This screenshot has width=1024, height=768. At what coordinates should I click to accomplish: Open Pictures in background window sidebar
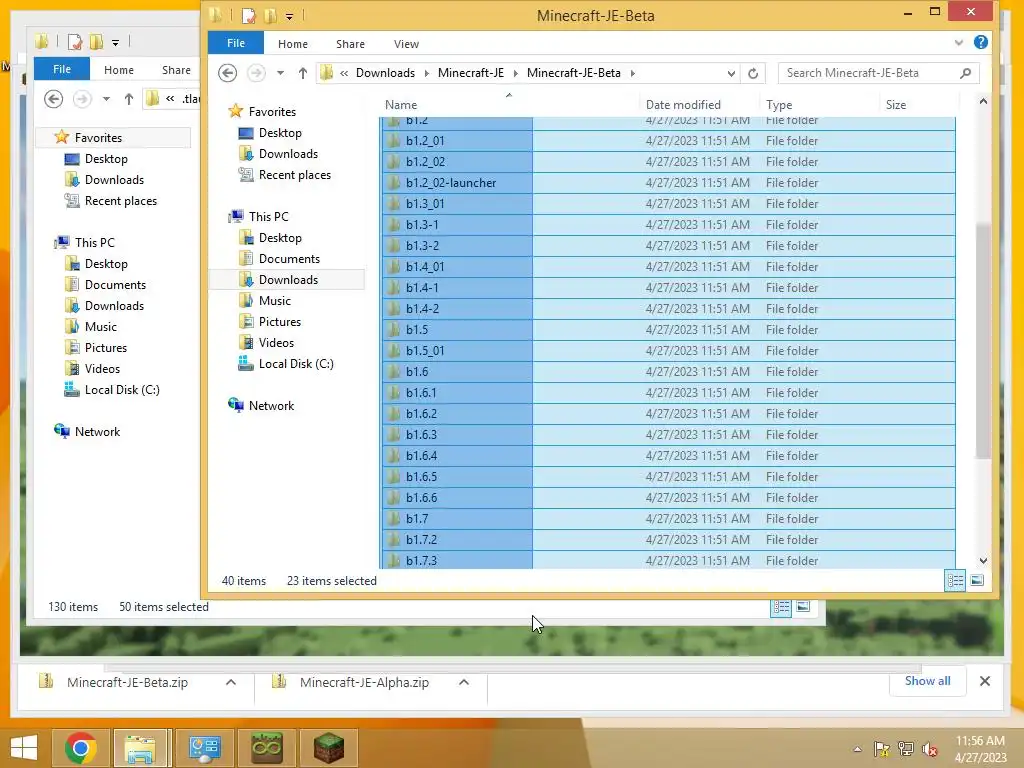(96, 348)
